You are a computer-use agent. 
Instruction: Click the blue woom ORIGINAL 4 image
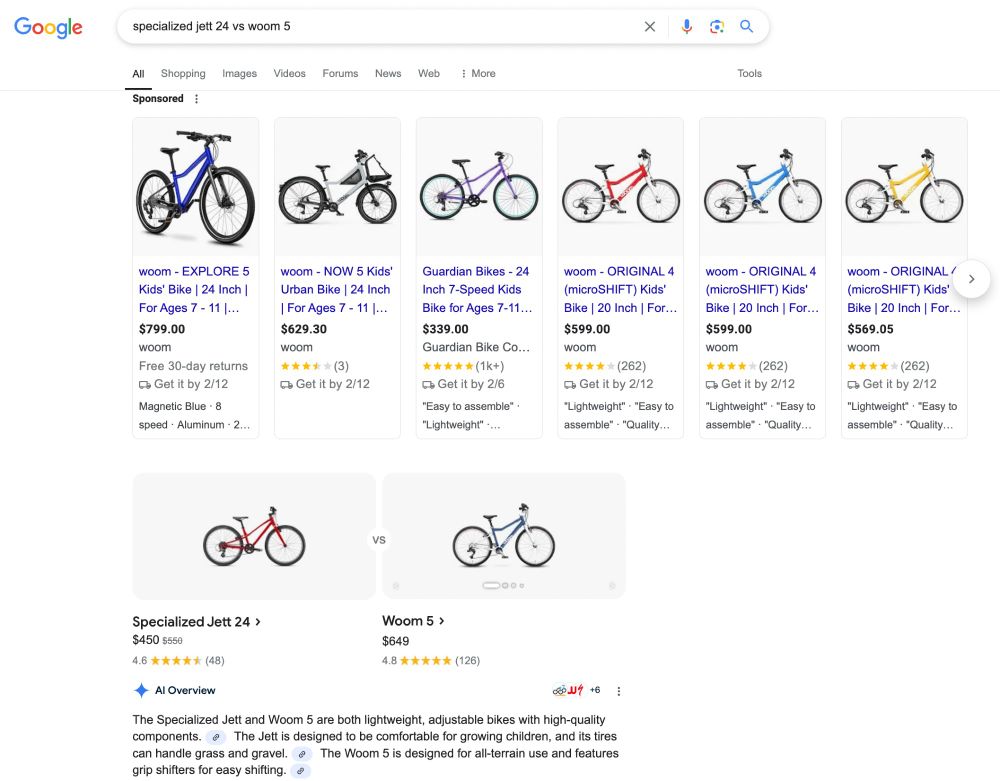coord(762,187)
